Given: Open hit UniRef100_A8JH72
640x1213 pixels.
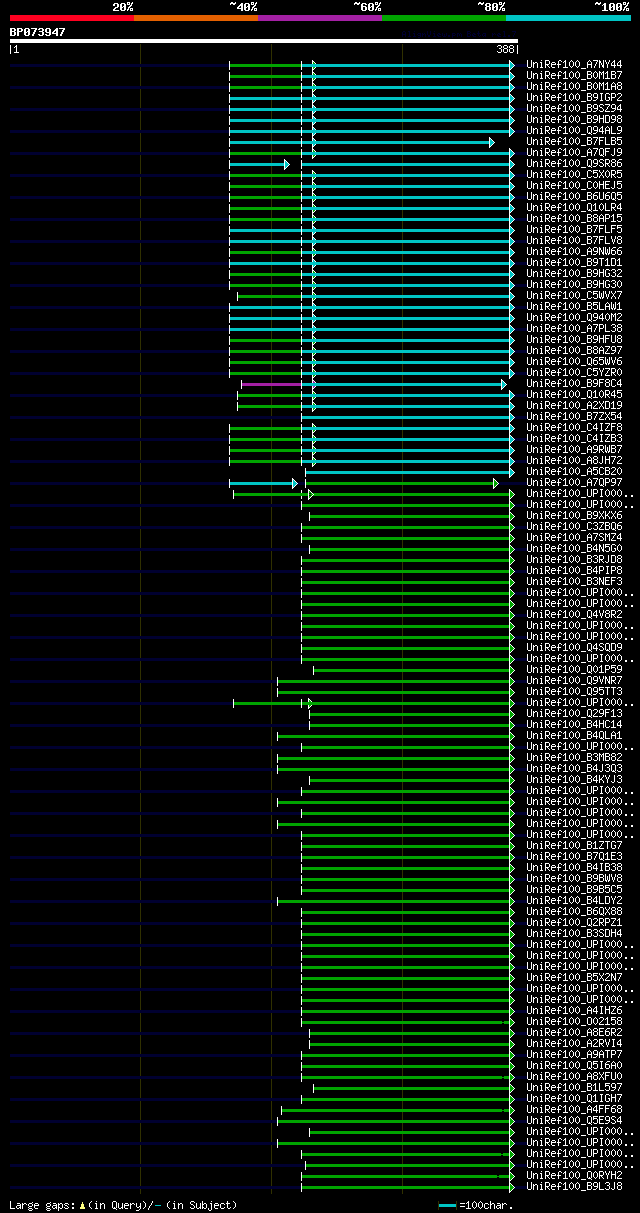Looking at the screenshot, I should click(574, 460).
